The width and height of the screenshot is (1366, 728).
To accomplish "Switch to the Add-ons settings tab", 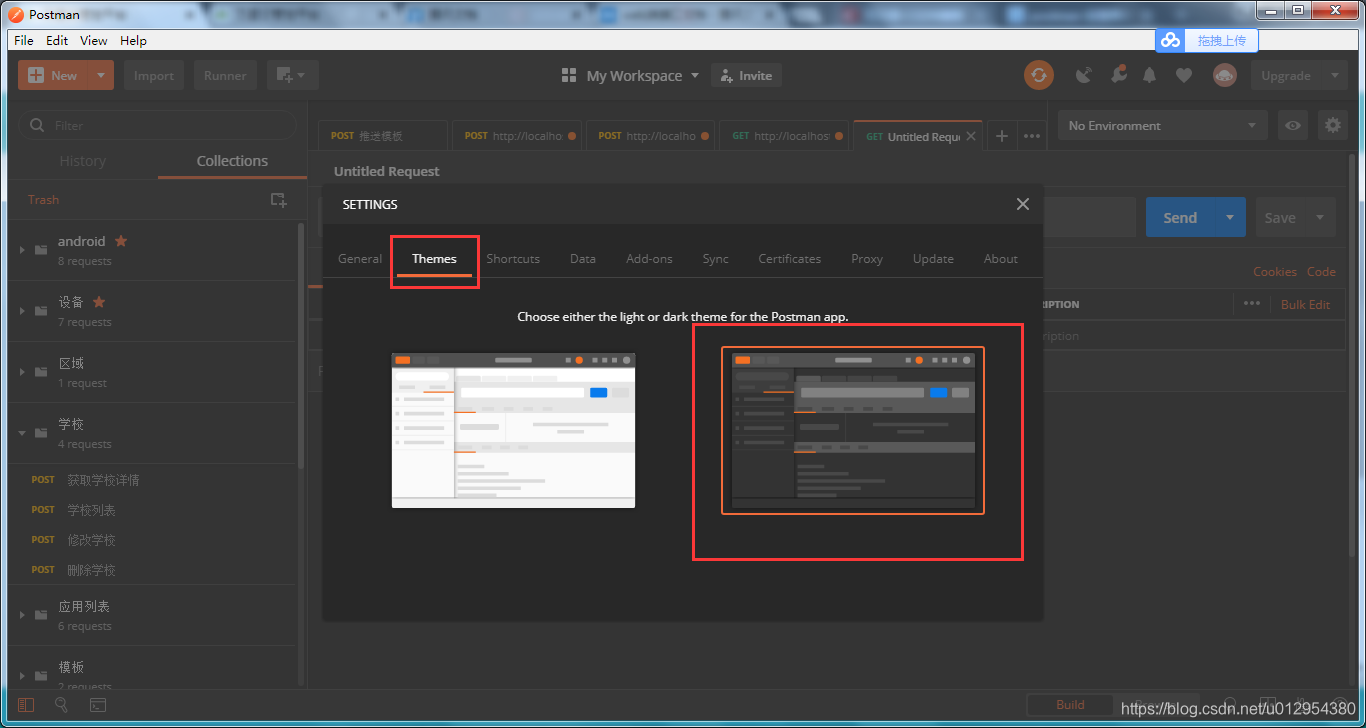I will pos(649,258).
